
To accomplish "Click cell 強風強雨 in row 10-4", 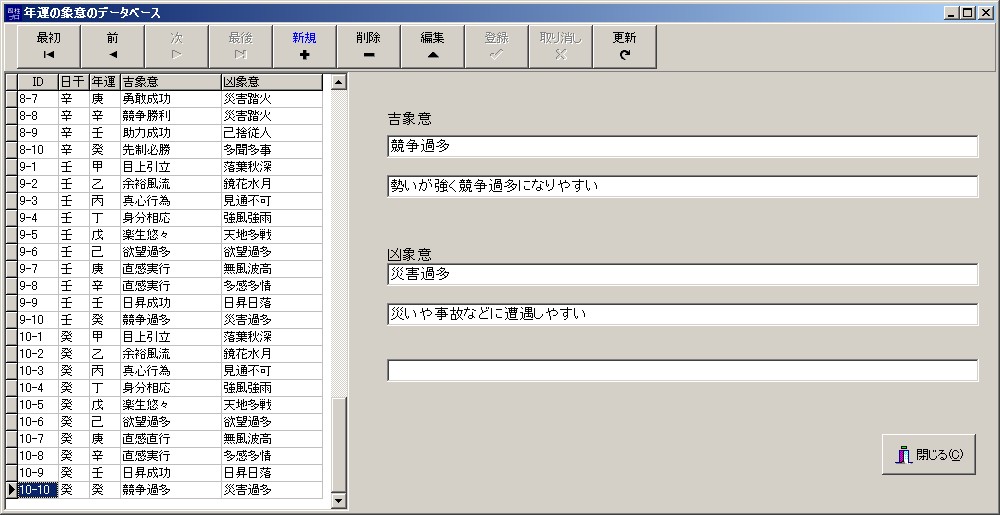I will (272, 388).
